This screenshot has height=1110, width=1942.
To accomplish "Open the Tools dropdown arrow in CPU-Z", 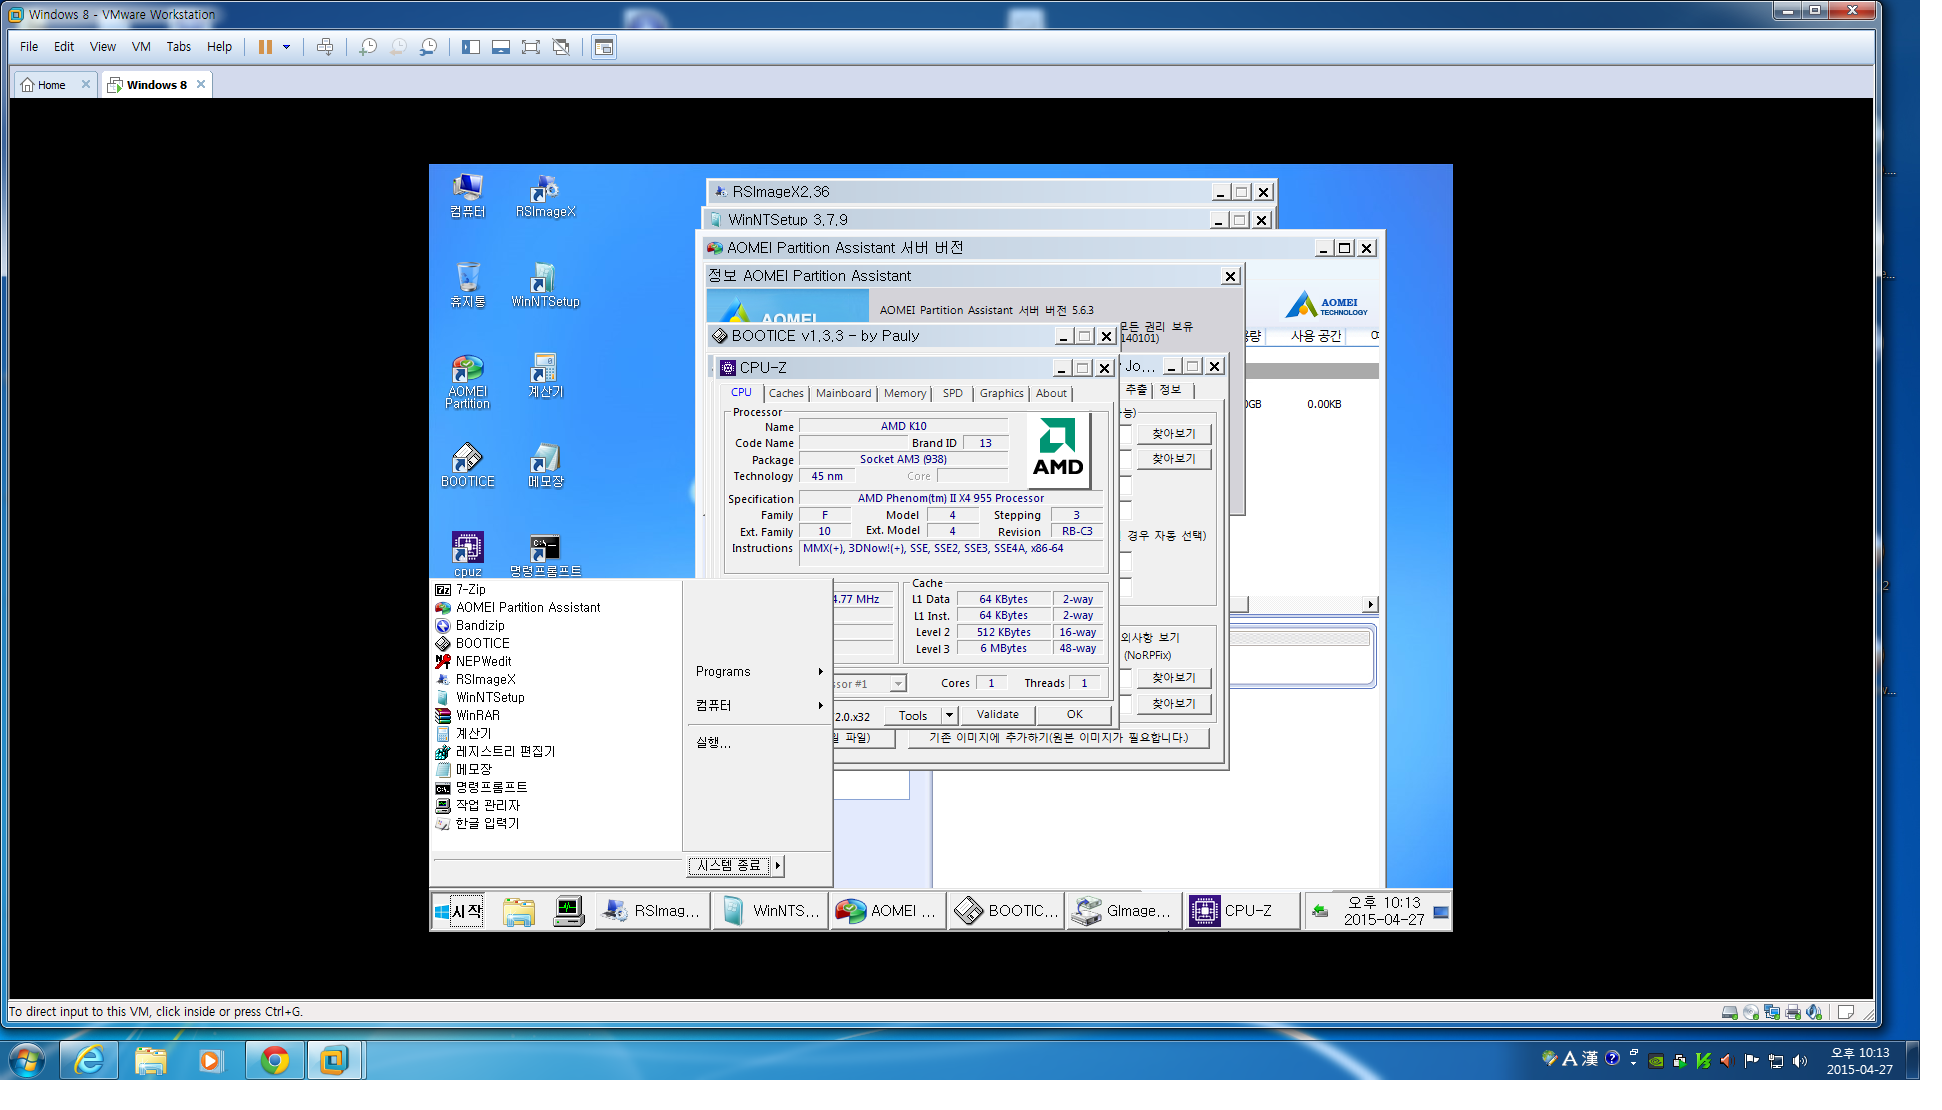I will (949, 716).
